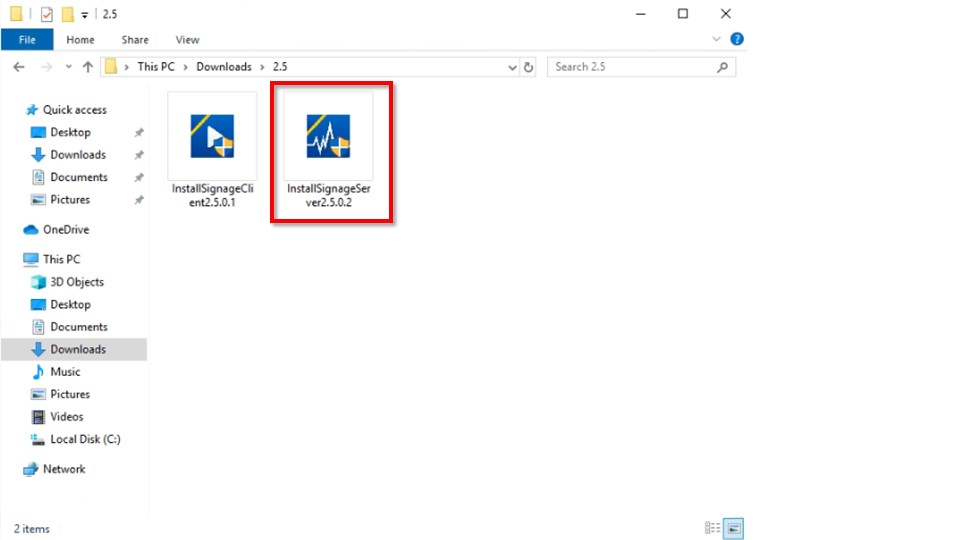Expand the ribbon with the chevron

(x=717, y=40)
